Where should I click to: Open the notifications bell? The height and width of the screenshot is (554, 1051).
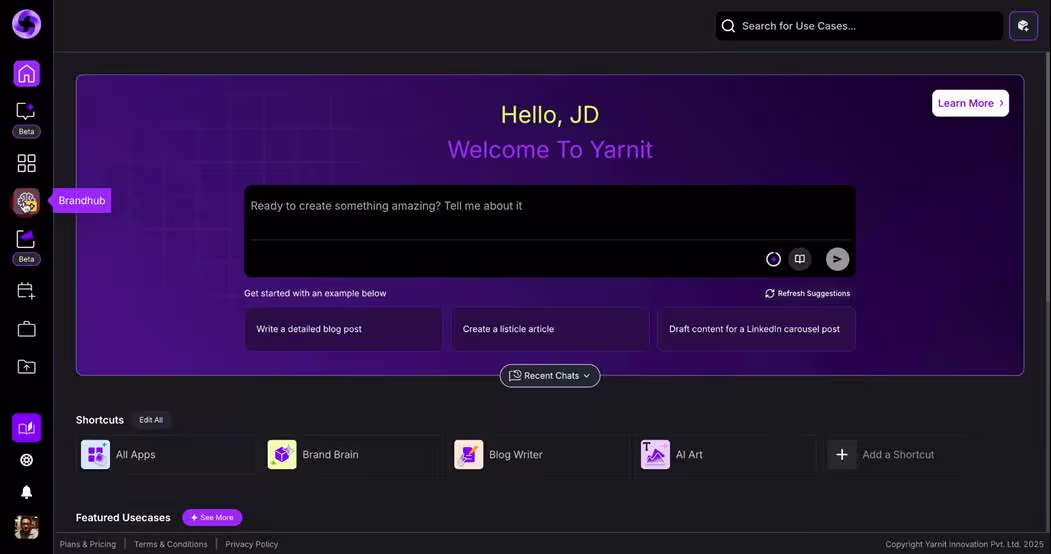click(27, 492)
